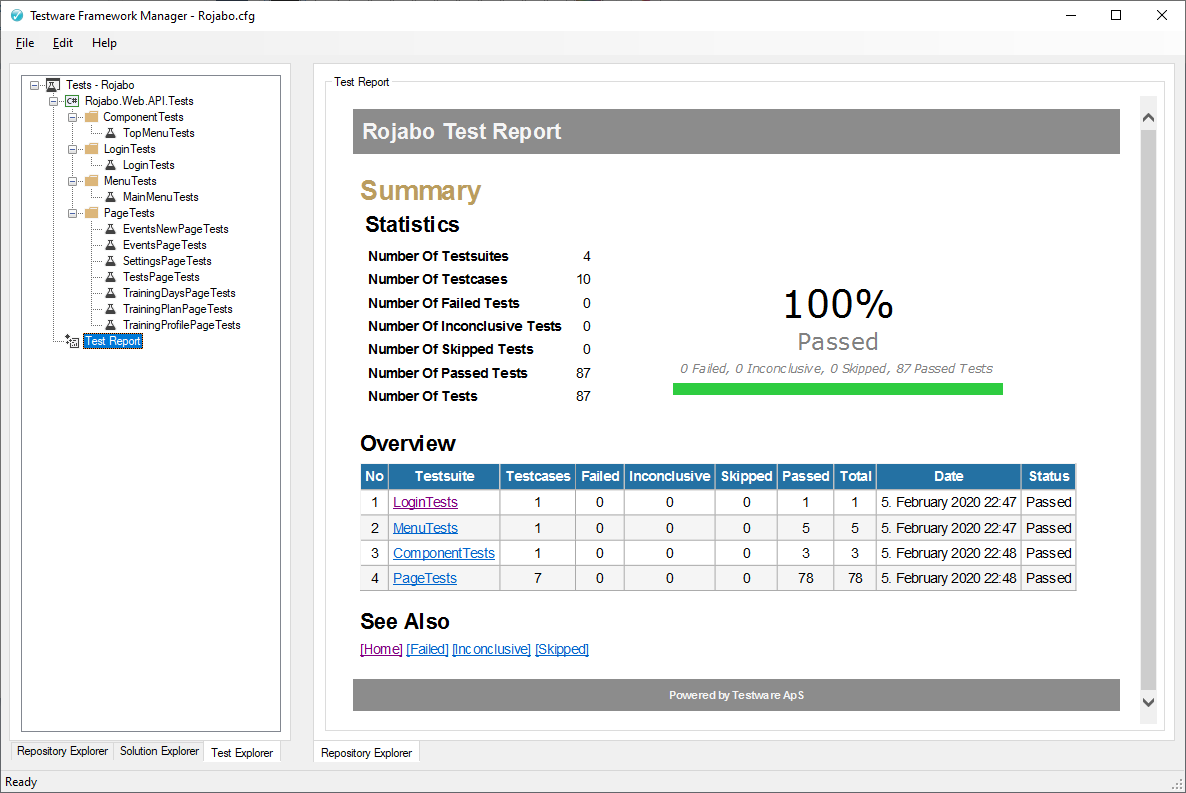
Task: Select the Test Report tree node label
Action: (113, 341)
